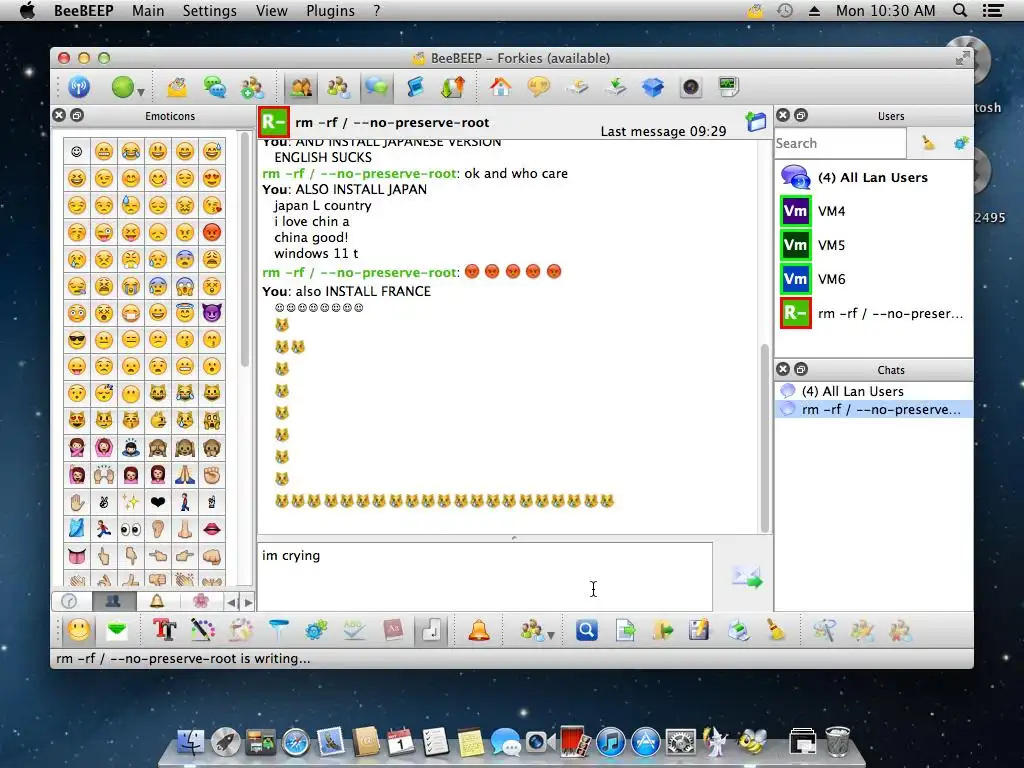Toggle the dictionary completer book icon
The image size is (1024, 768).
pos(392,630)
